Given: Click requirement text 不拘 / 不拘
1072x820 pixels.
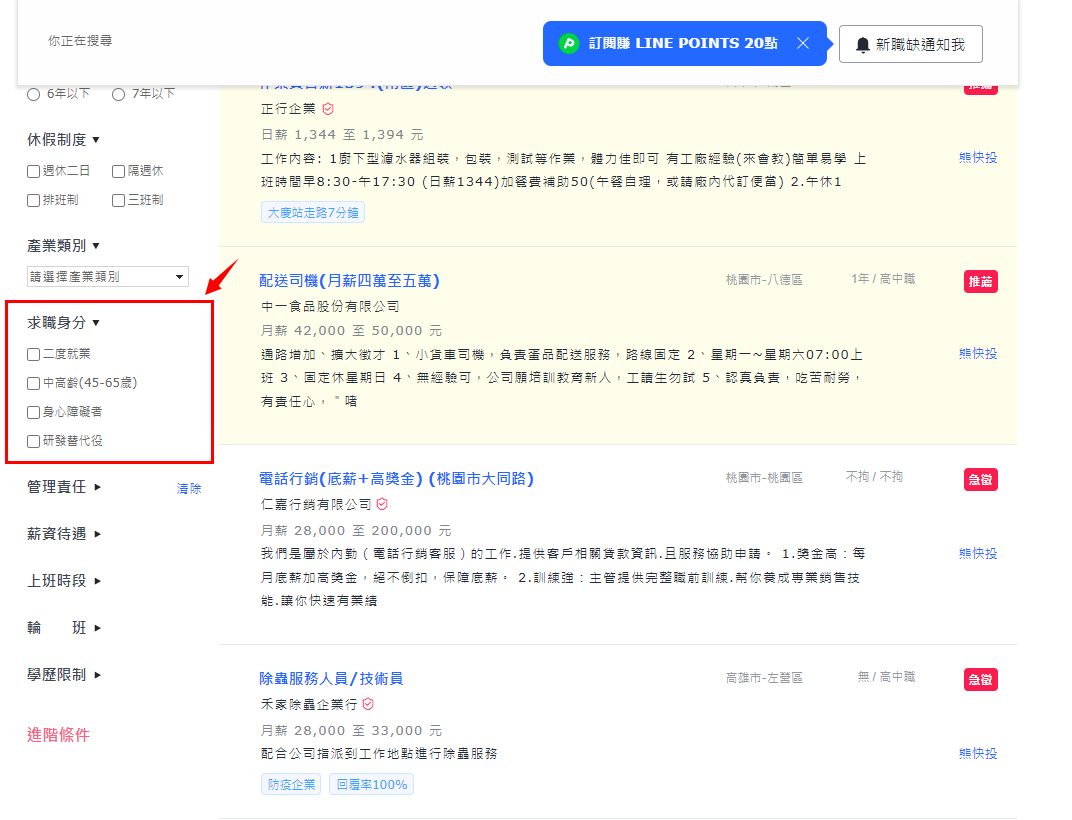Looking at the screenshot, I should point(874,476).
